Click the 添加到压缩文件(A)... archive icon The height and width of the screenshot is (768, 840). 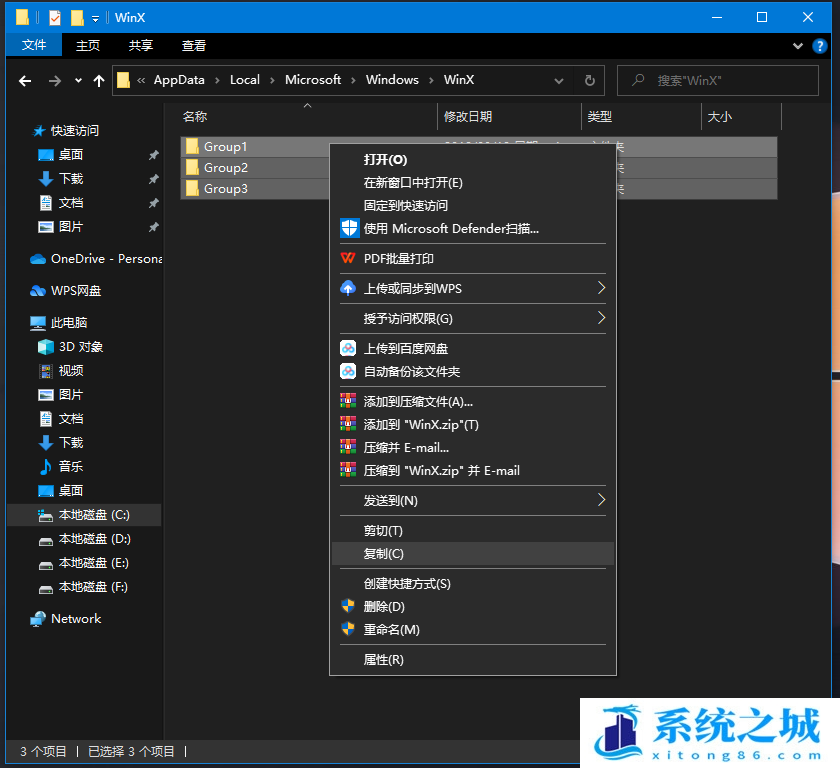pos(348,401)
